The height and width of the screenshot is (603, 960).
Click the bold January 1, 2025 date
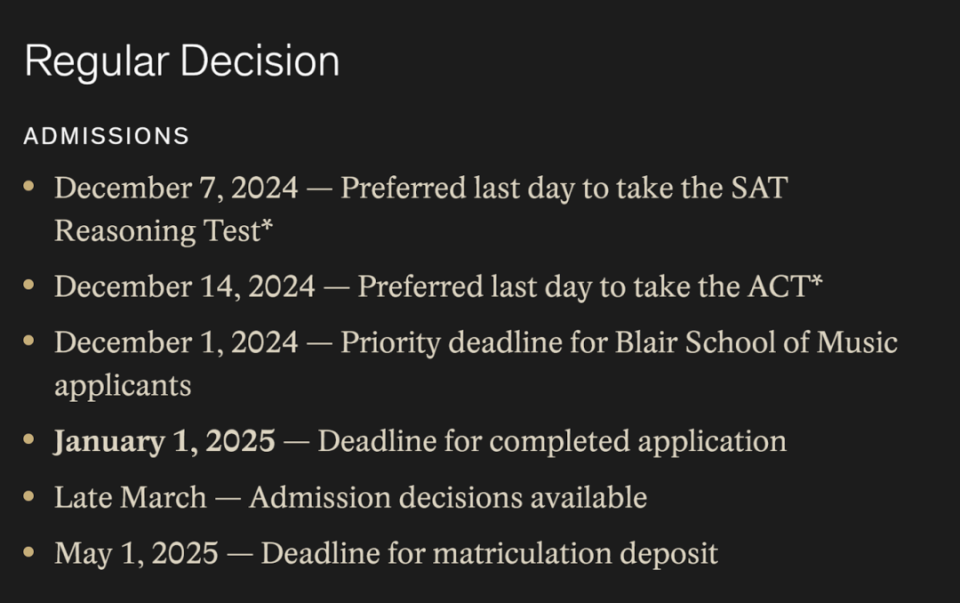coord(164,441)
